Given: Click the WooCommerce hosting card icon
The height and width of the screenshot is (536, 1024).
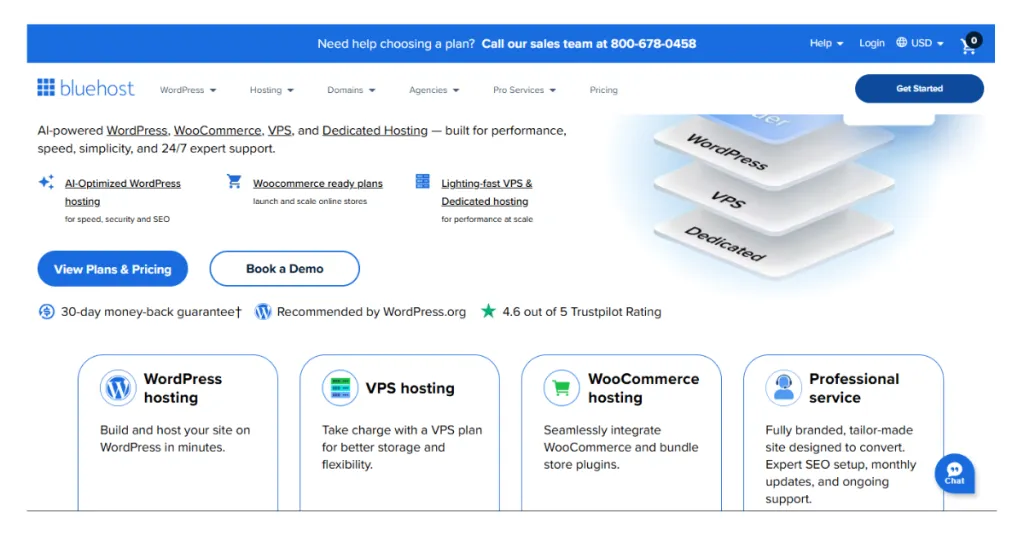Looking at the screenshot, I should (562, 388).
